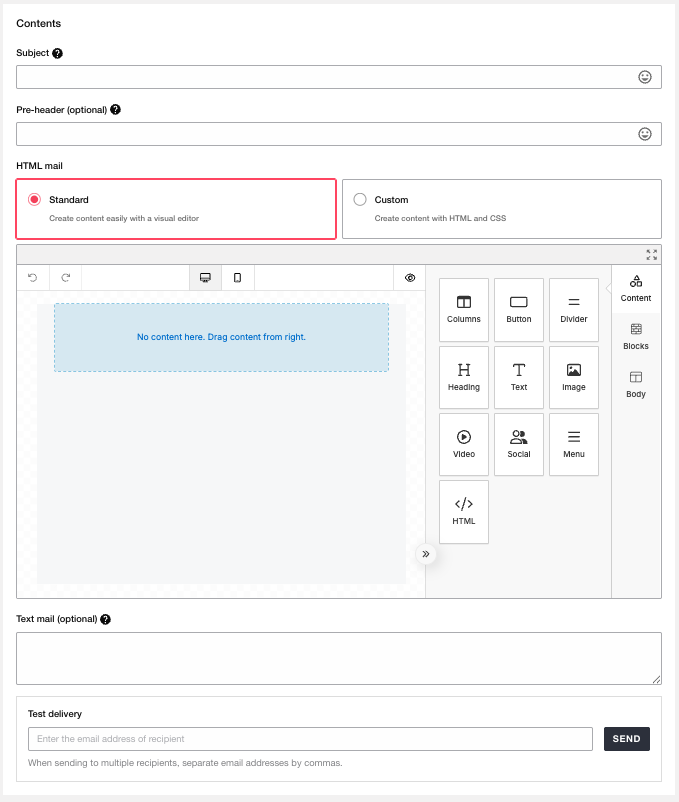
Task: Toggle the preview eye icon
Action: coord(410,278)
